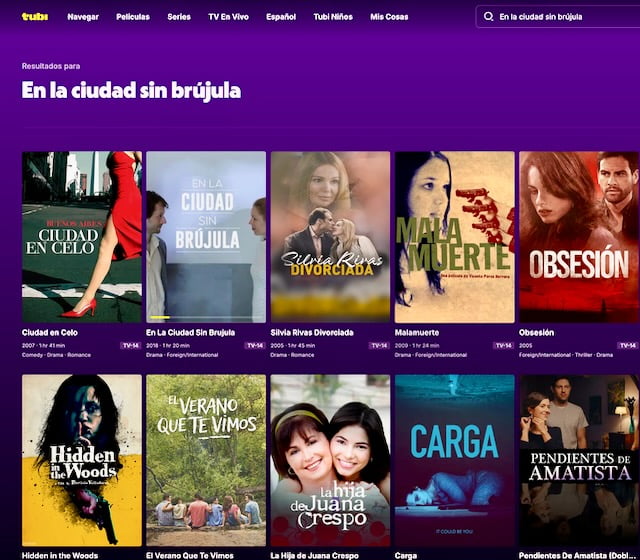Click the Obsesión title link

coord(536,333)
